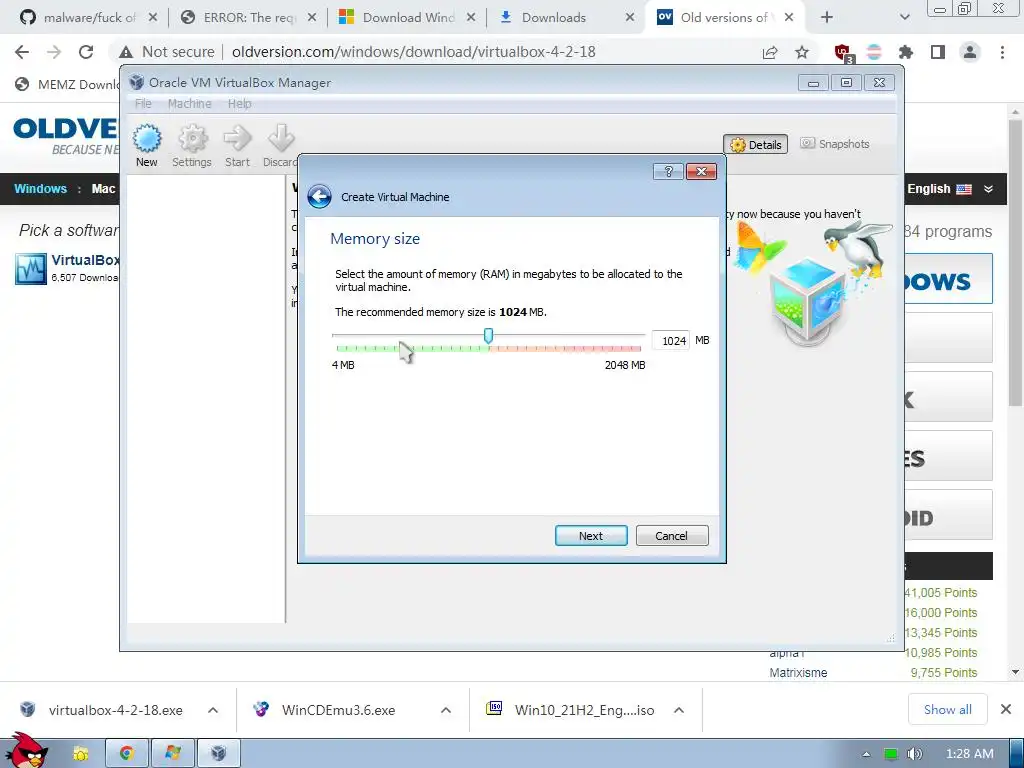Image resolution: width=1024 pixels, height=768 pixels.
Task: Click the Not secure warning icon
Action: 126,52
